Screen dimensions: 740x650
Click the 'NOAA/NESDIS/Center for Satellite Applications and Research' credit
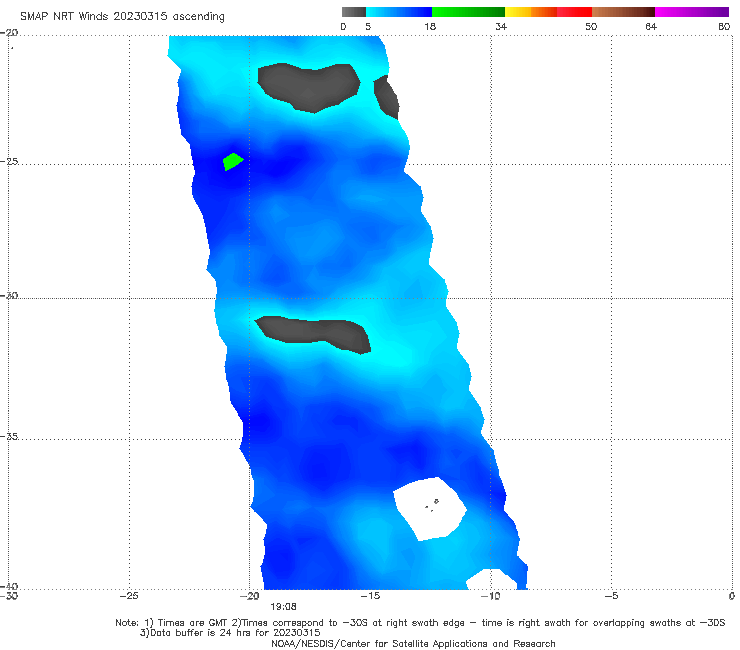[413, 644]
